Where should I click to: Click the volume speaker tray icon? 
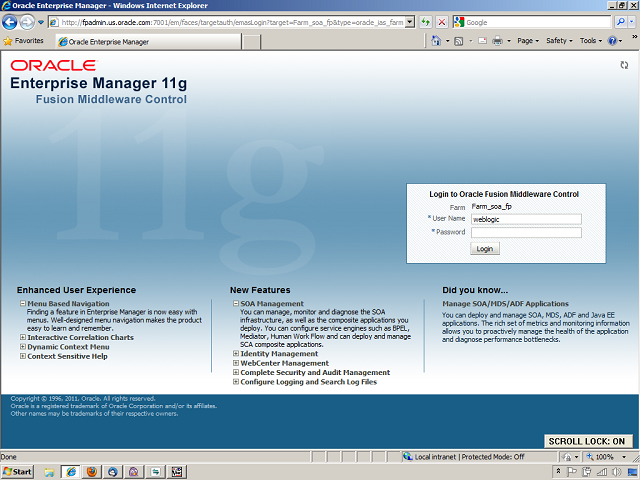pos(616,472)
